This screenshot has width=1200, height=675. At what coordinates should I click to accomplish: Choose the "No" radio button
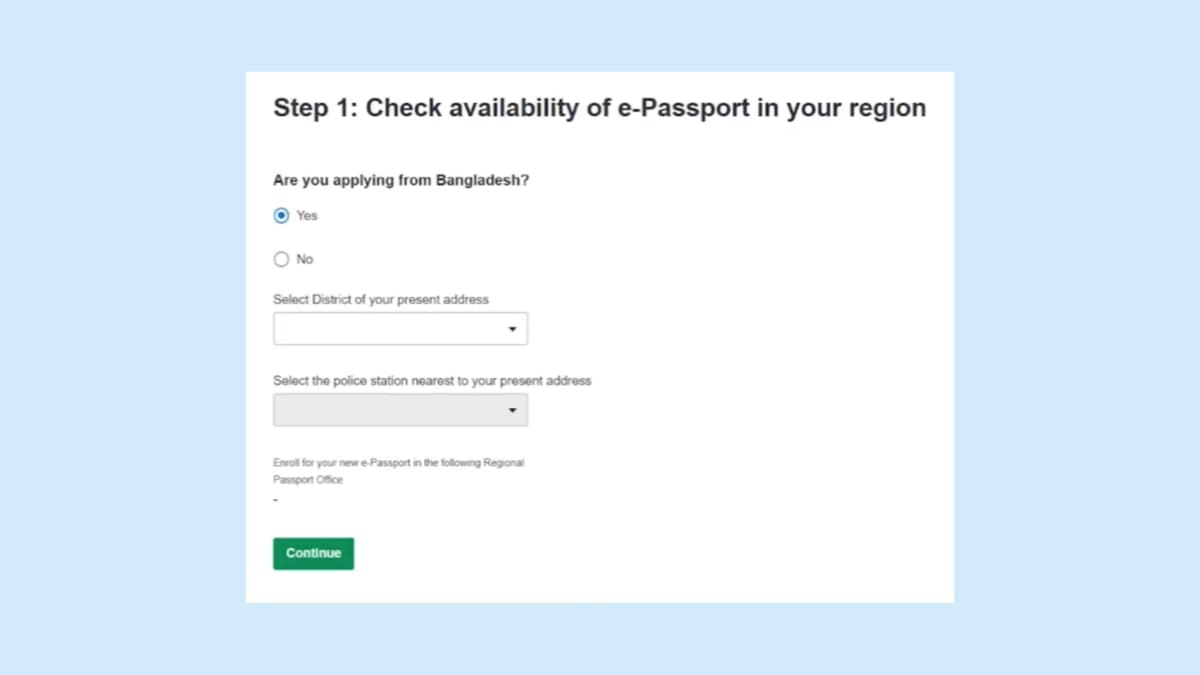[x=281, y=260]
